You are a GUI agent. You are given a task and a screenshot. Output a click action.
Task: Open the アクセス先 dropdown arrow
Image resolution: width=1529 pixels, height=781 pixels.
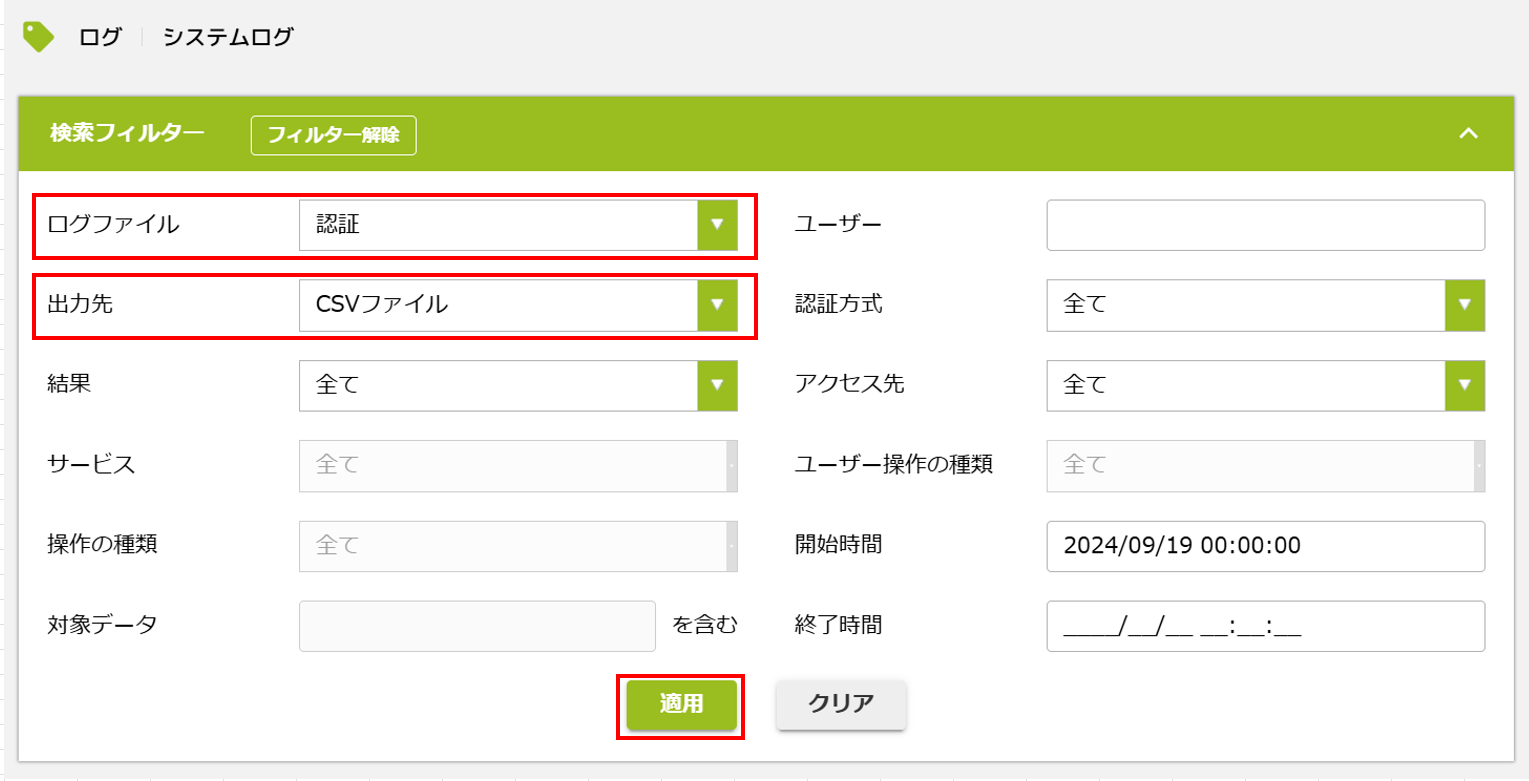tap(1465, 385)
